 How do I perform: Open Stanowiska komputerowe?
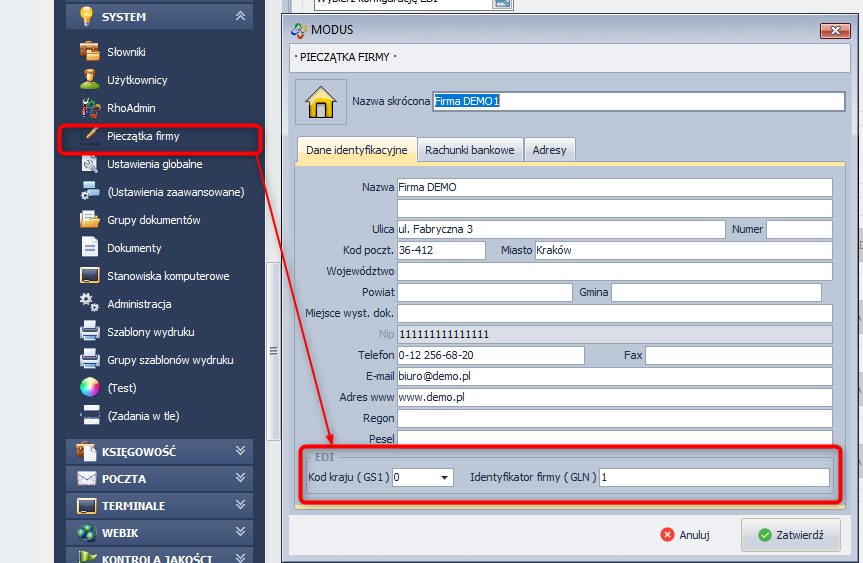(168, 275)
